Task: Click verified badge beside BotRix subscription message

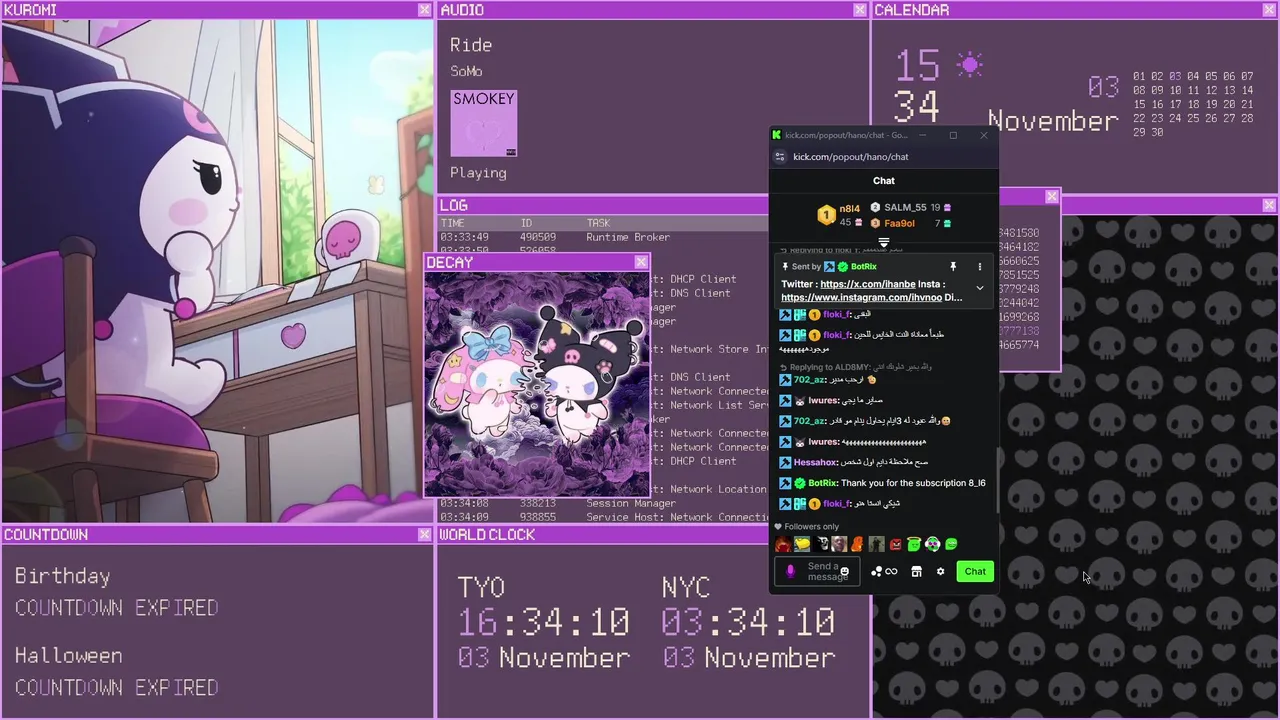Action: coord(800,483)
